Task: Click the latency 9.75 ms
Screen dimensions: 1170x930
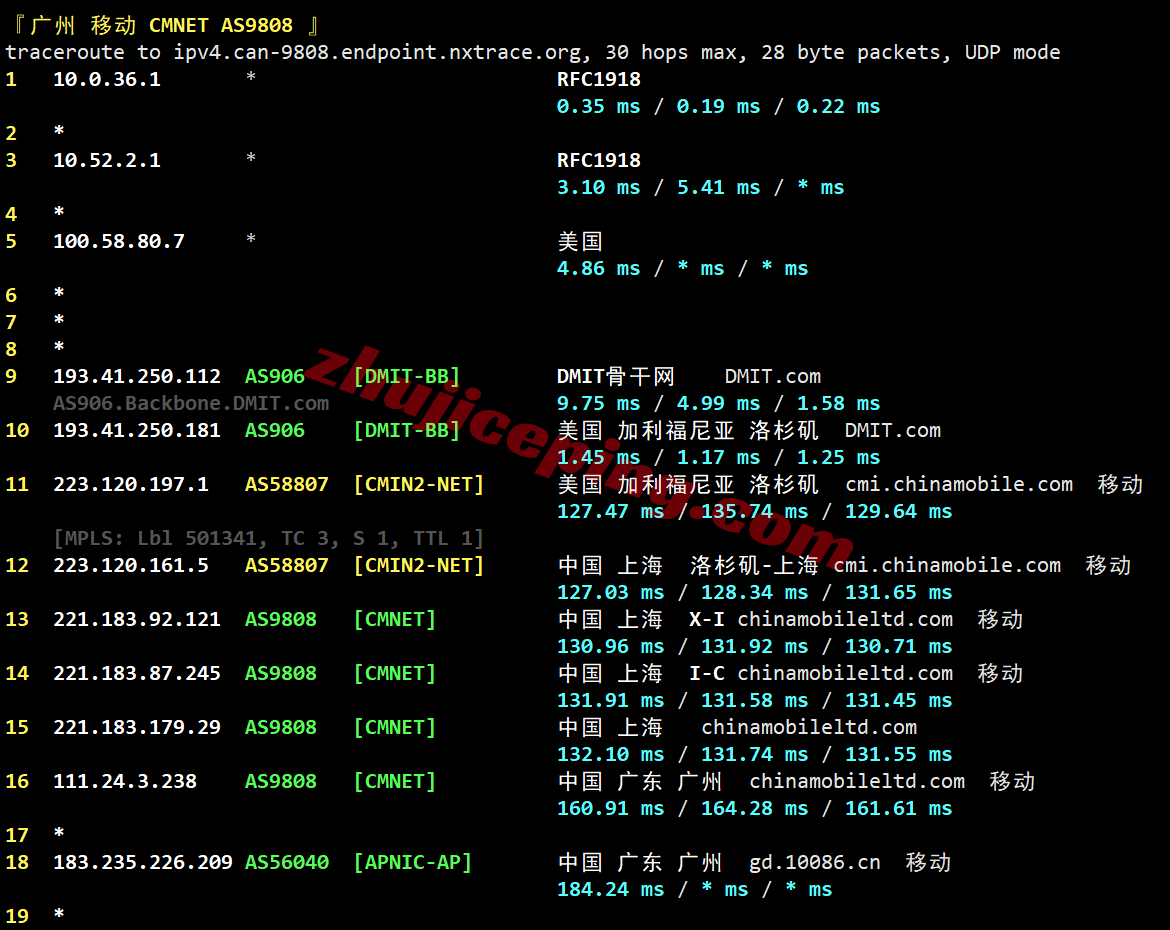Action: pyautogui.click(x=598, y=404)
